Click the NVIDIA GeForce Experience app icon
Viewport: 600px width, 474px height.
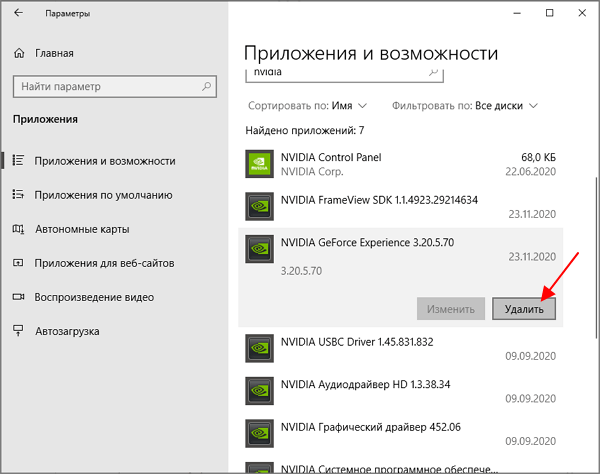259,249
